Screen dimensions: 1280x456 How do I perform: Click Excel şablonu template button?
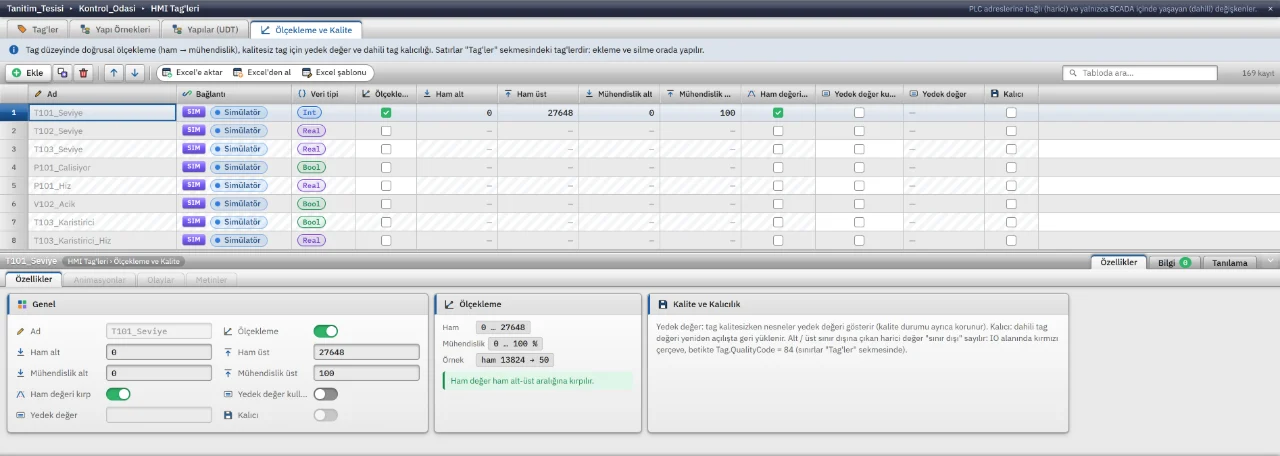336,73
